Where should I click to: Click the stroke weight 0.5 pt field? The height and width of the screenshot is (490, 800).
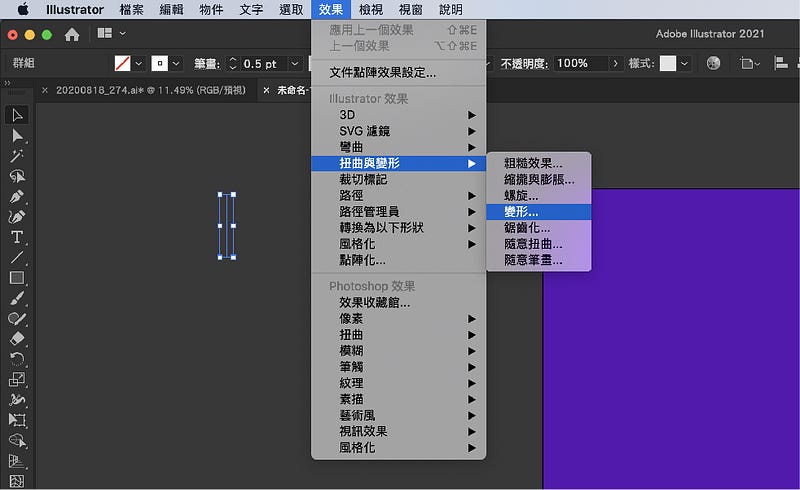(264, 64)
